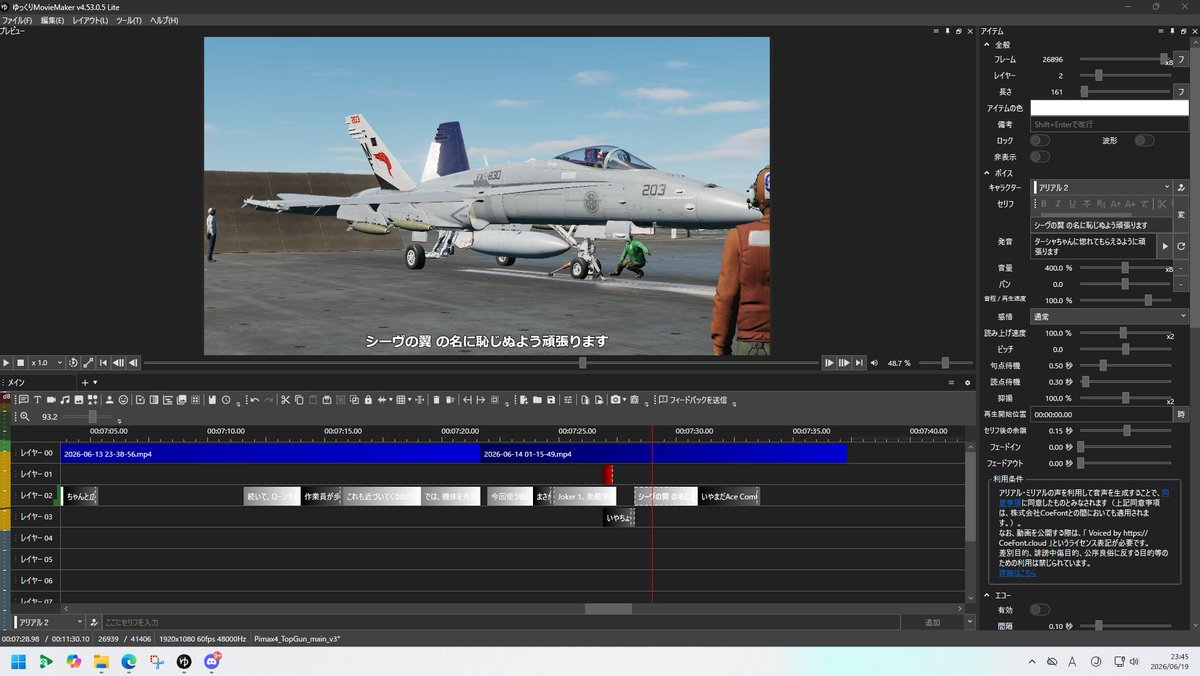Apply underline in the セリフ editor toolbar

coord(1073,203)
